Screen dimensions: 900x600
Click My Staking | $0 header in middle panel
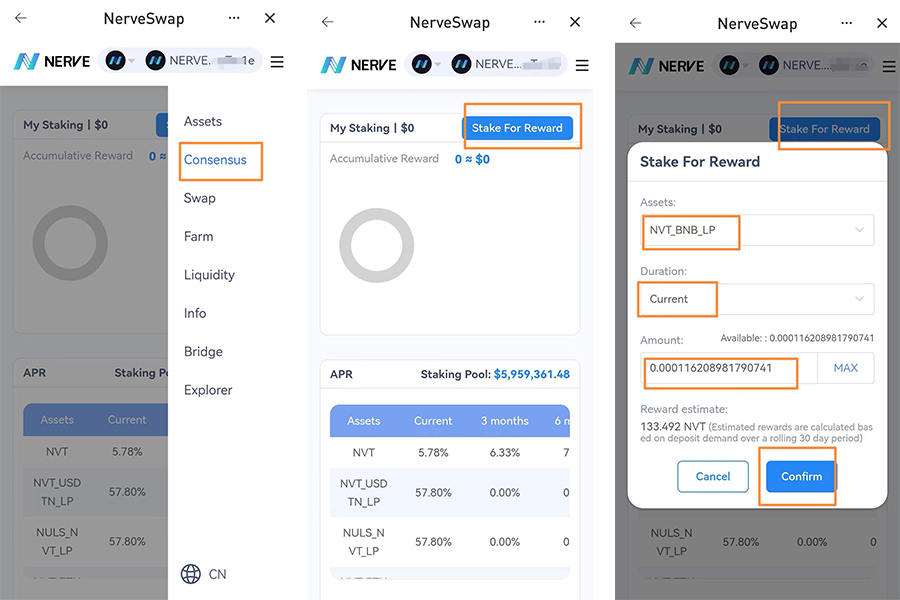[372, 128]
